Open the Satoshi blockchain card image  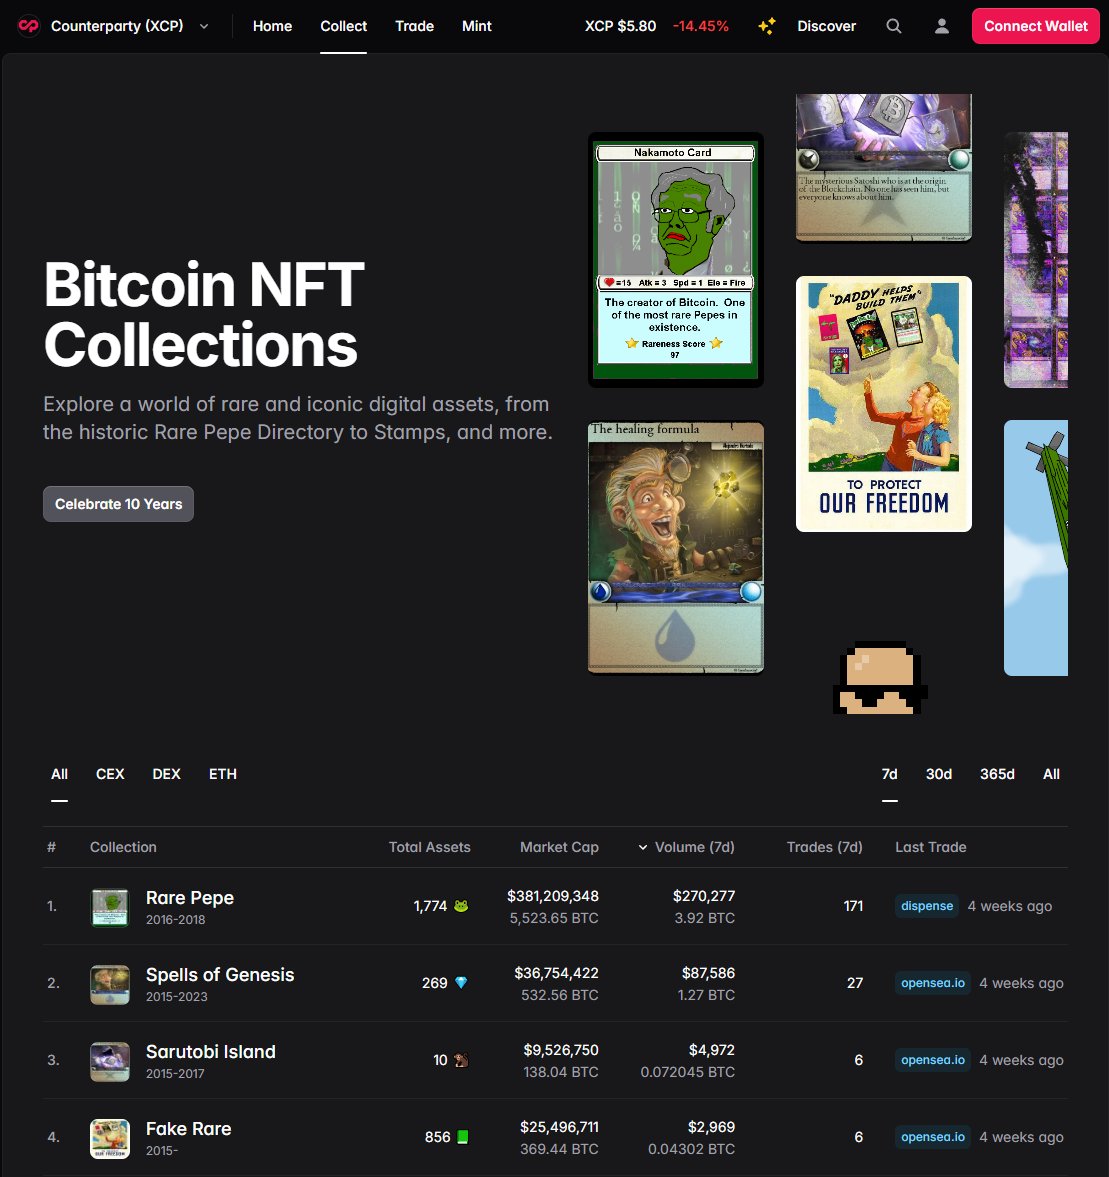(884, 167)
